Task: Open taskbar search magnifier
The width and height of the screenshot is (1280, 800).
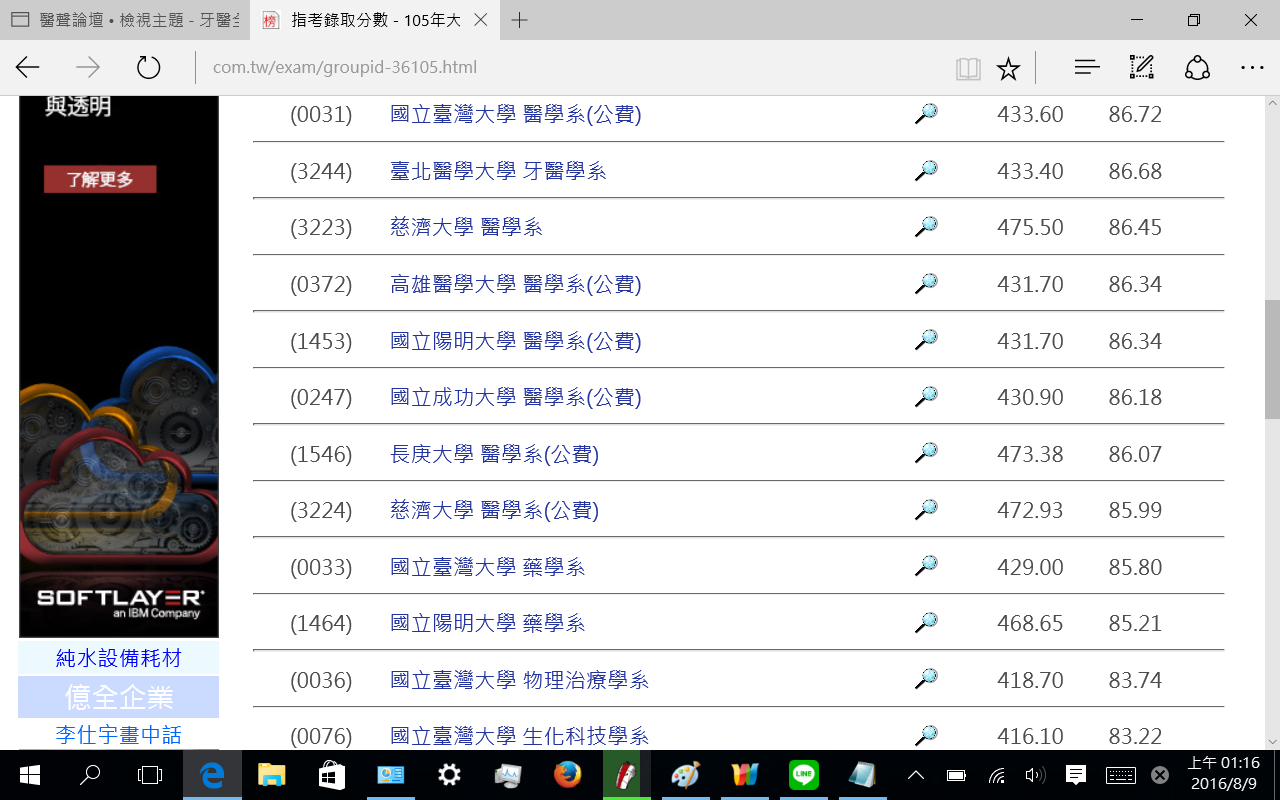Action: 90,775
